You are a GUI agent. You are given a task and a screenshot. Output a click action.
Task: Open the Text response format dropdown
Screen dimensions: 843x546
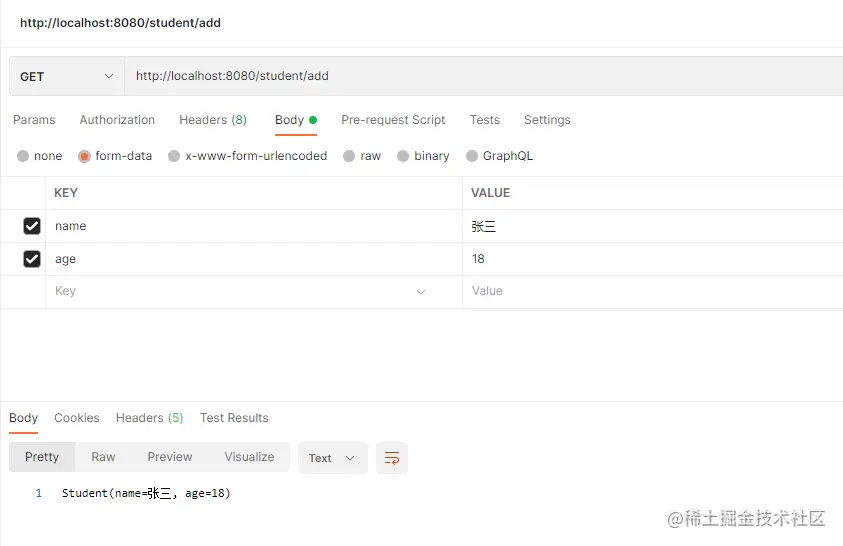coord(333,458)
